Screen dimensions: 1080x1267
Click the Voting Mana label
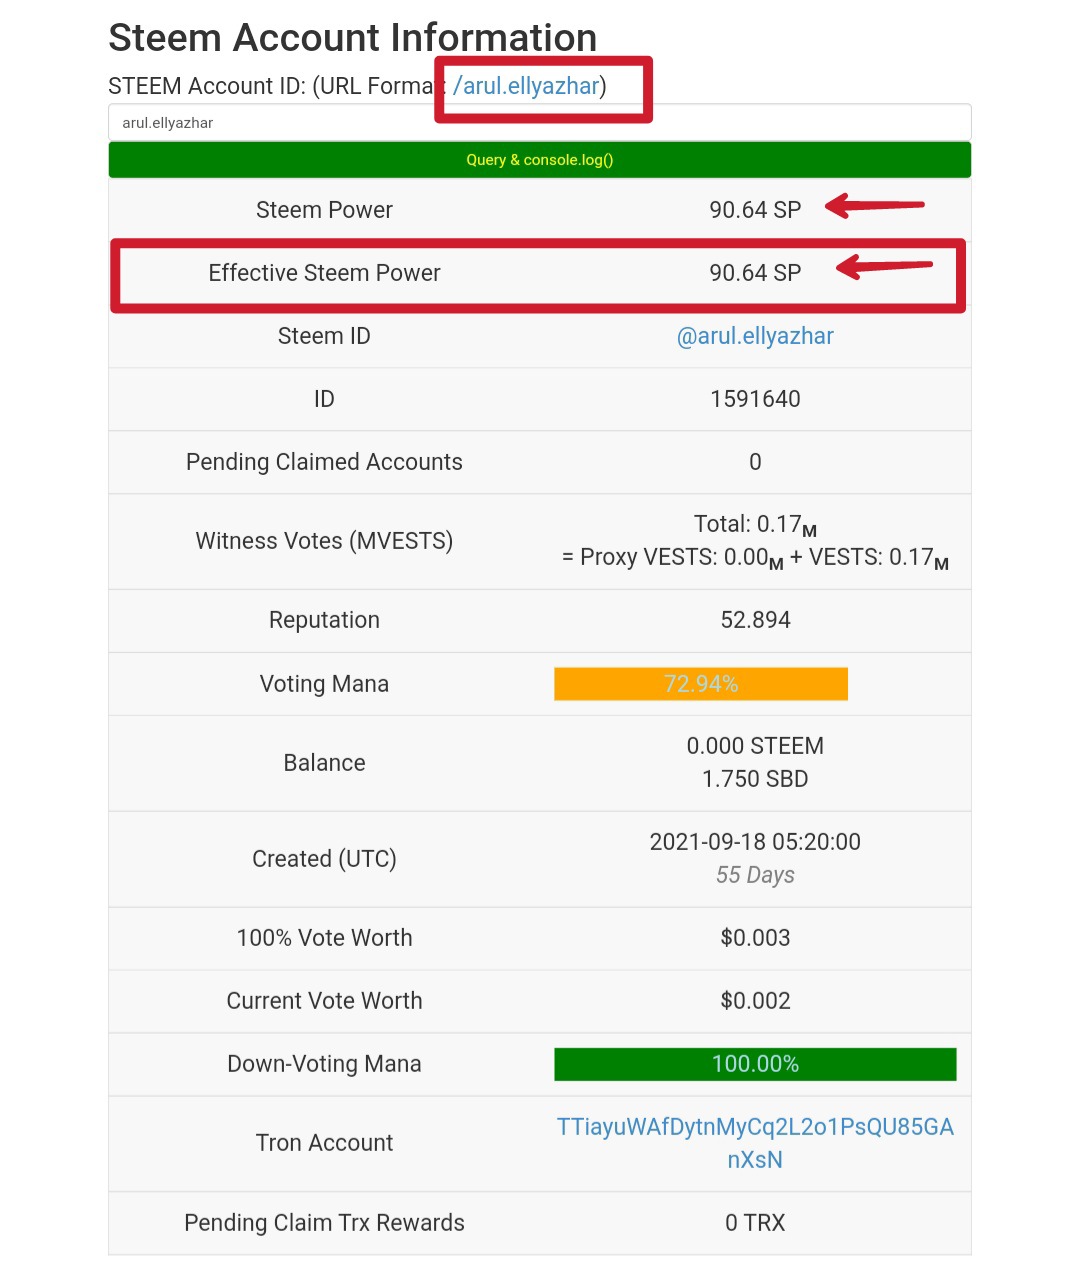(x=324, y=684)
